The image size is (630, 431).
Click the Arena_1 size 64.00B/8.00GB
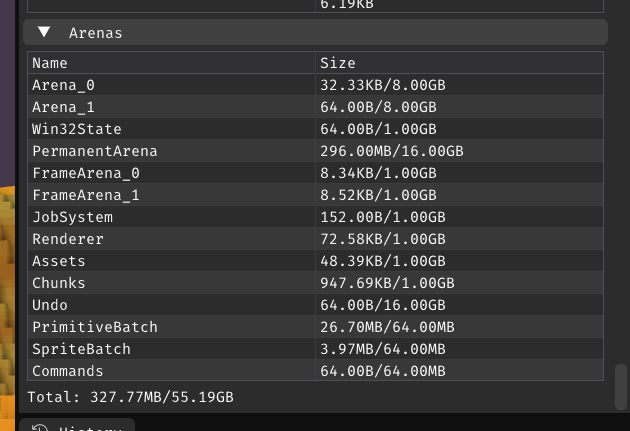(x=378, y=107)
